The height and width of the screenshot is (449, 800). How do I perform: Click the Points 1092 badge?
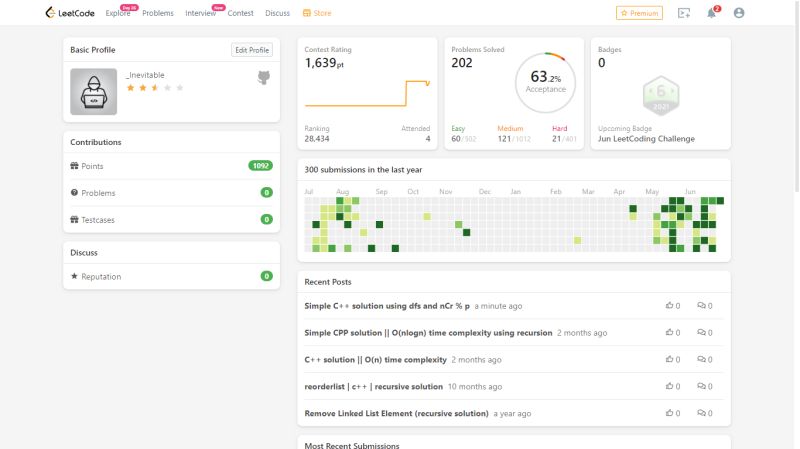(260, 166)
